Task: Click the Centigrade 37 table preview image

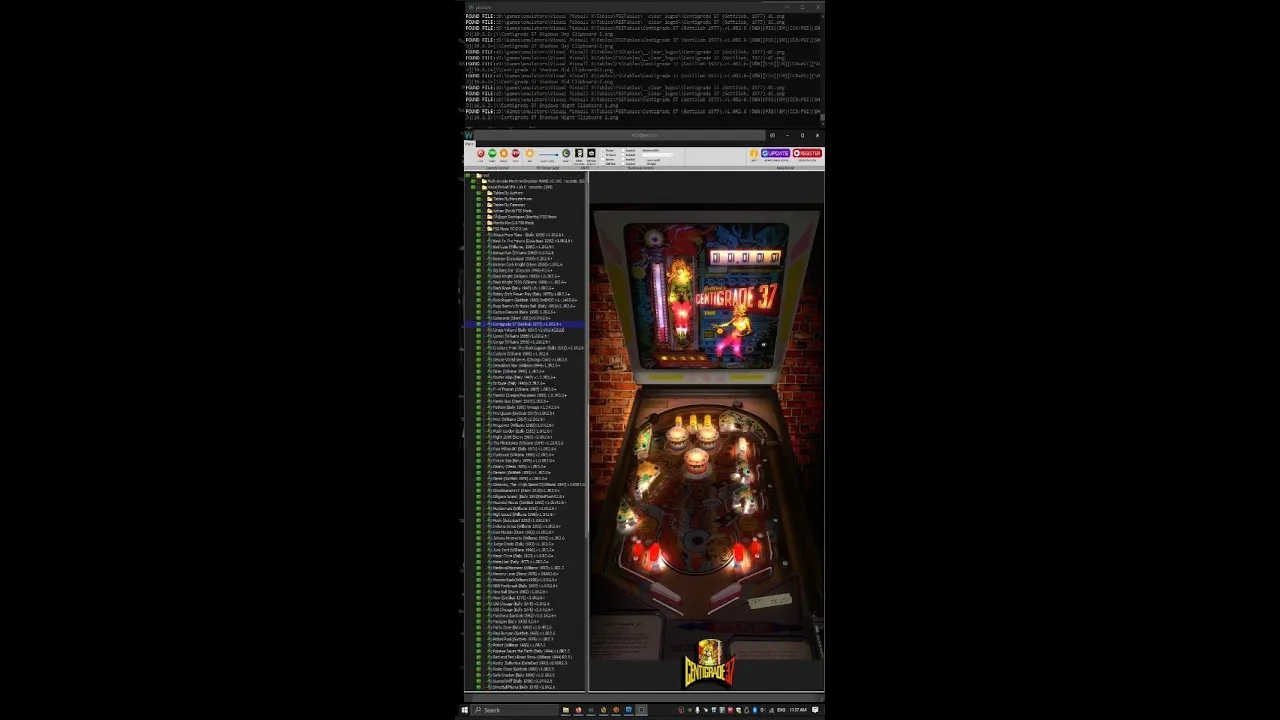Action: pyautogui.click(x=706, y=430)
